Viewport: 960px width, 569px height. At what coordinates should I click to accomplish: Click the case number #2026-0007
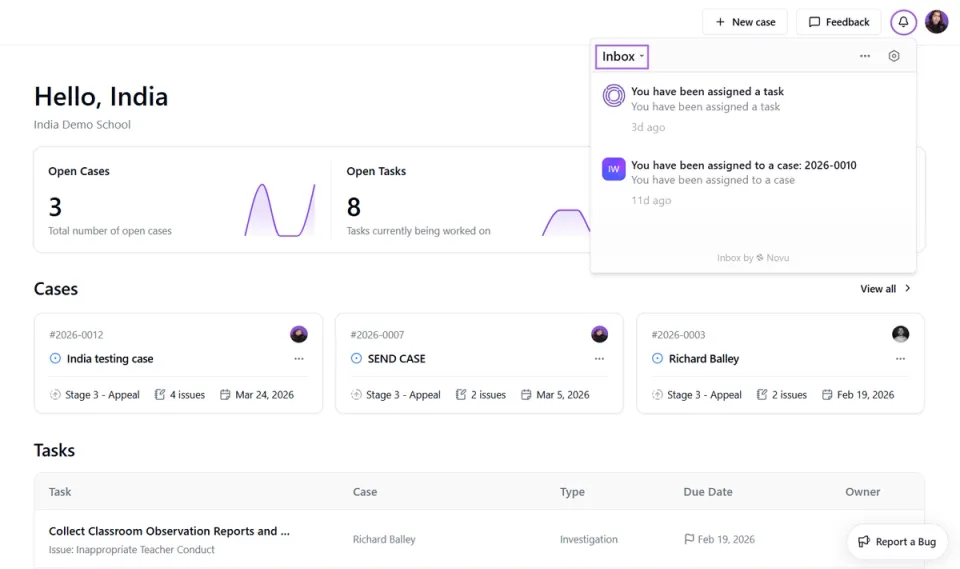(377, 335)
